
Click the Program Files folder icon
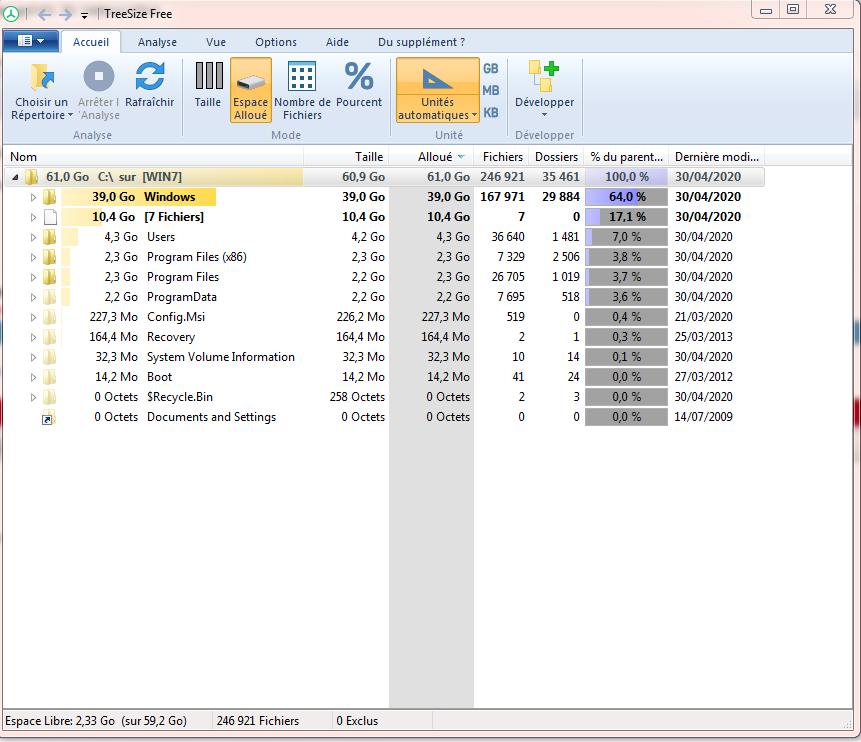pos(50,277)
